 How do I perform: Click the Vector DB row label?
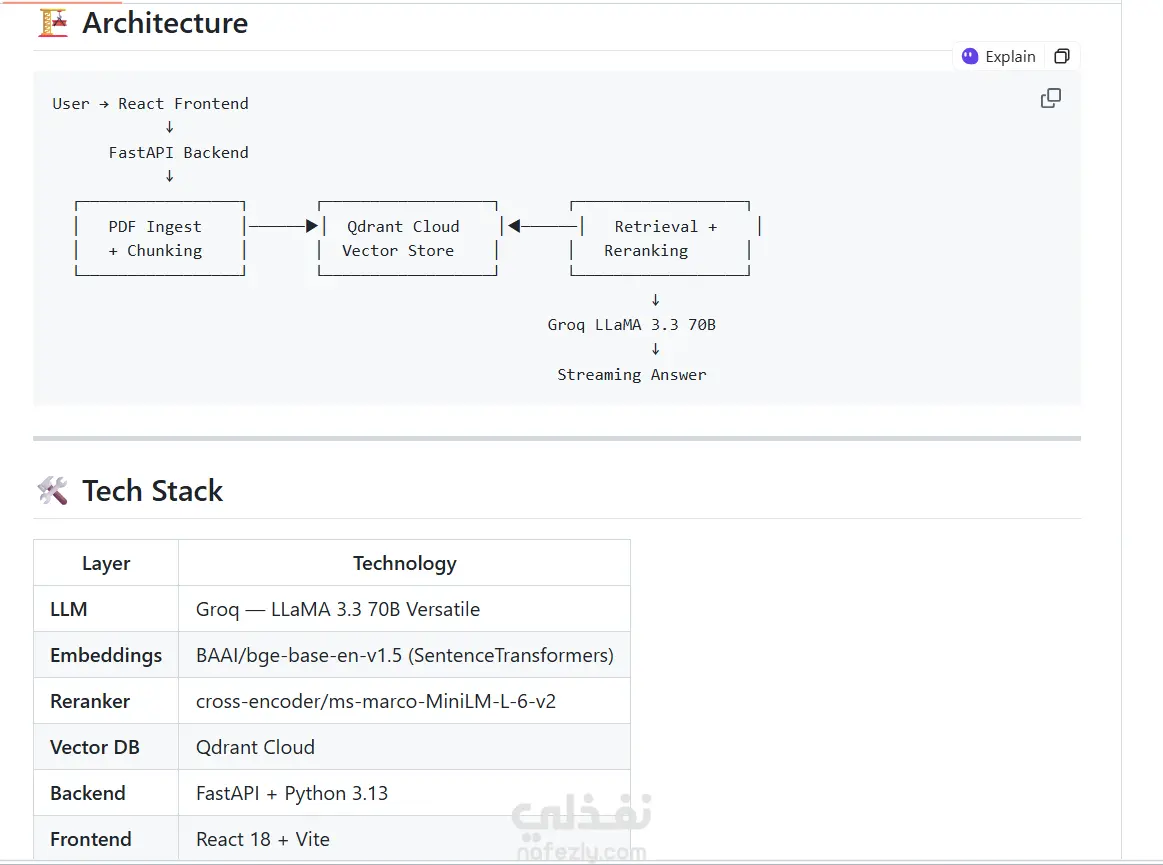[95, 747]
